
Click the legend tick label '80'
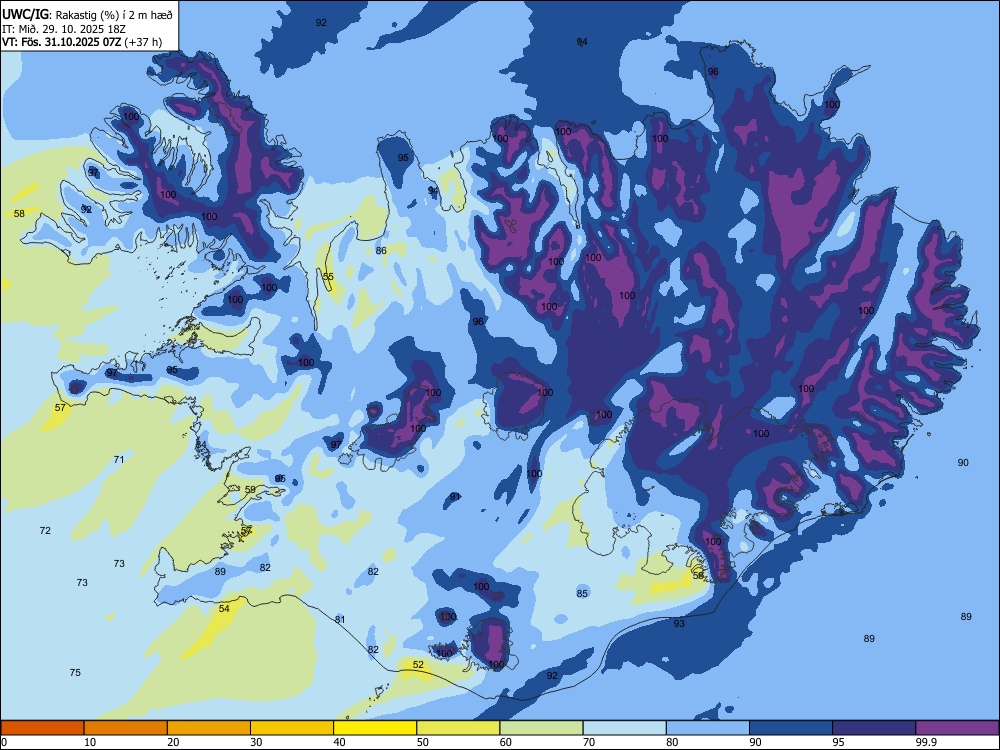click(672, 742)
